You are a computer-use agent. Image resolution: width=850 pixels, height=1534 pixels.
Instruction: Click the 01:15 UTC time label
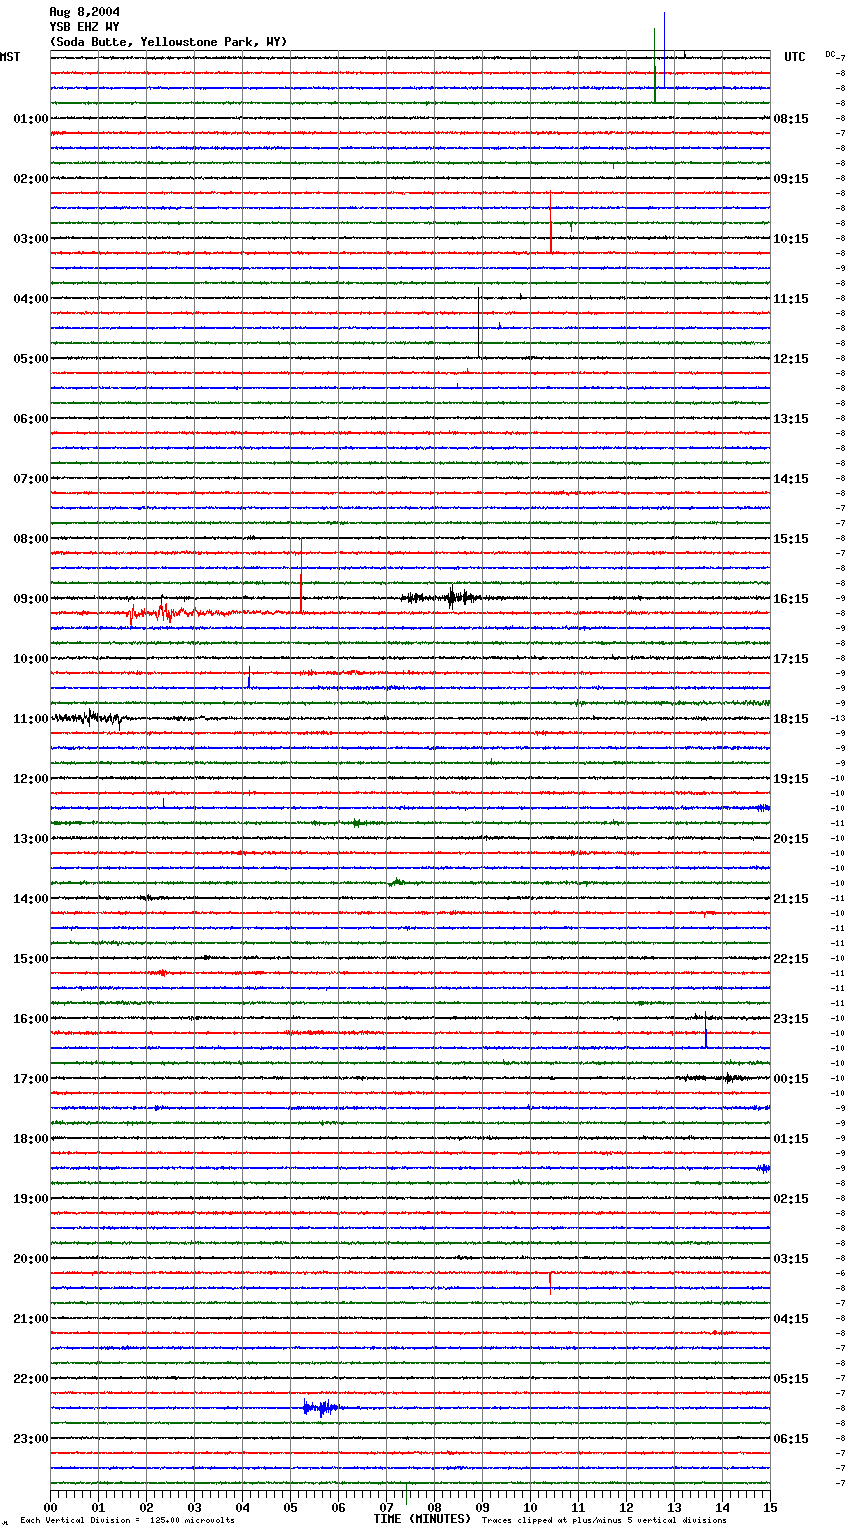[x=791, y=1139]
